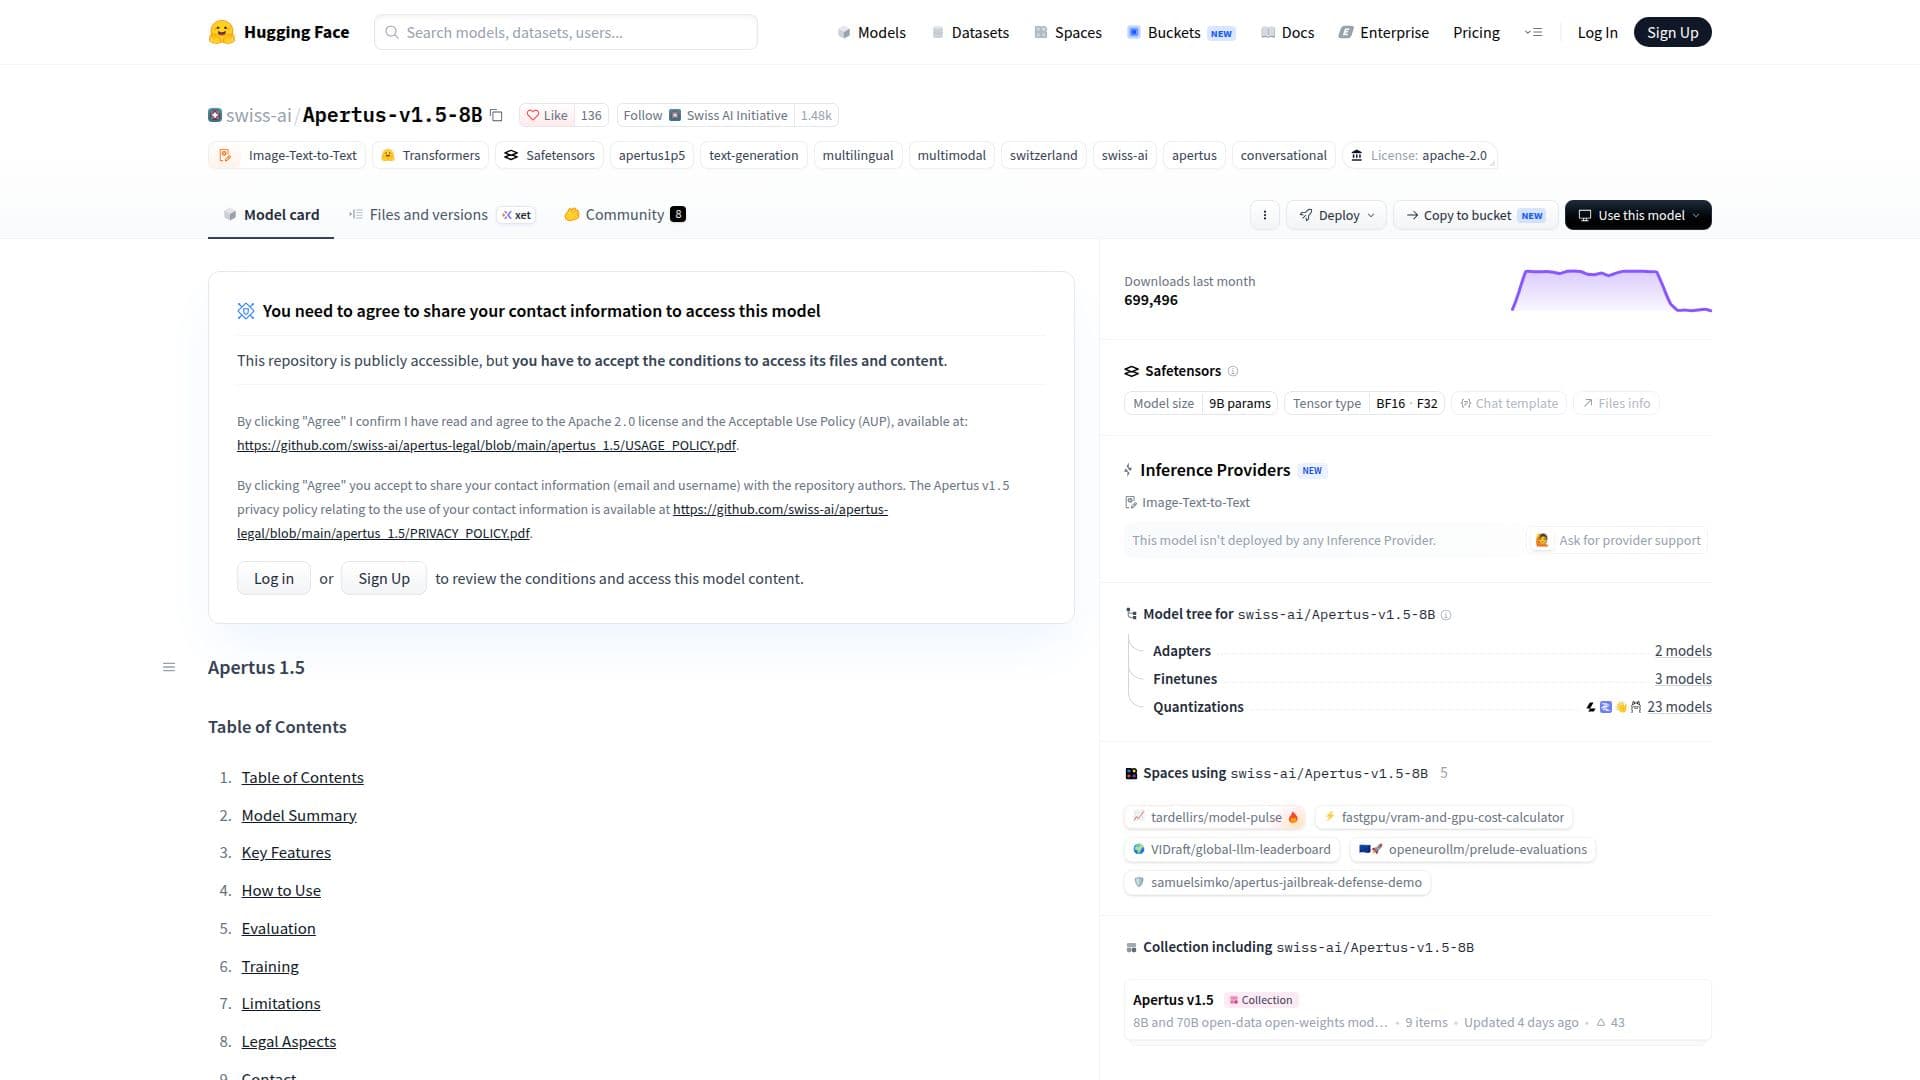Click the apache-2.0 License tag

tap(1418, 155)
